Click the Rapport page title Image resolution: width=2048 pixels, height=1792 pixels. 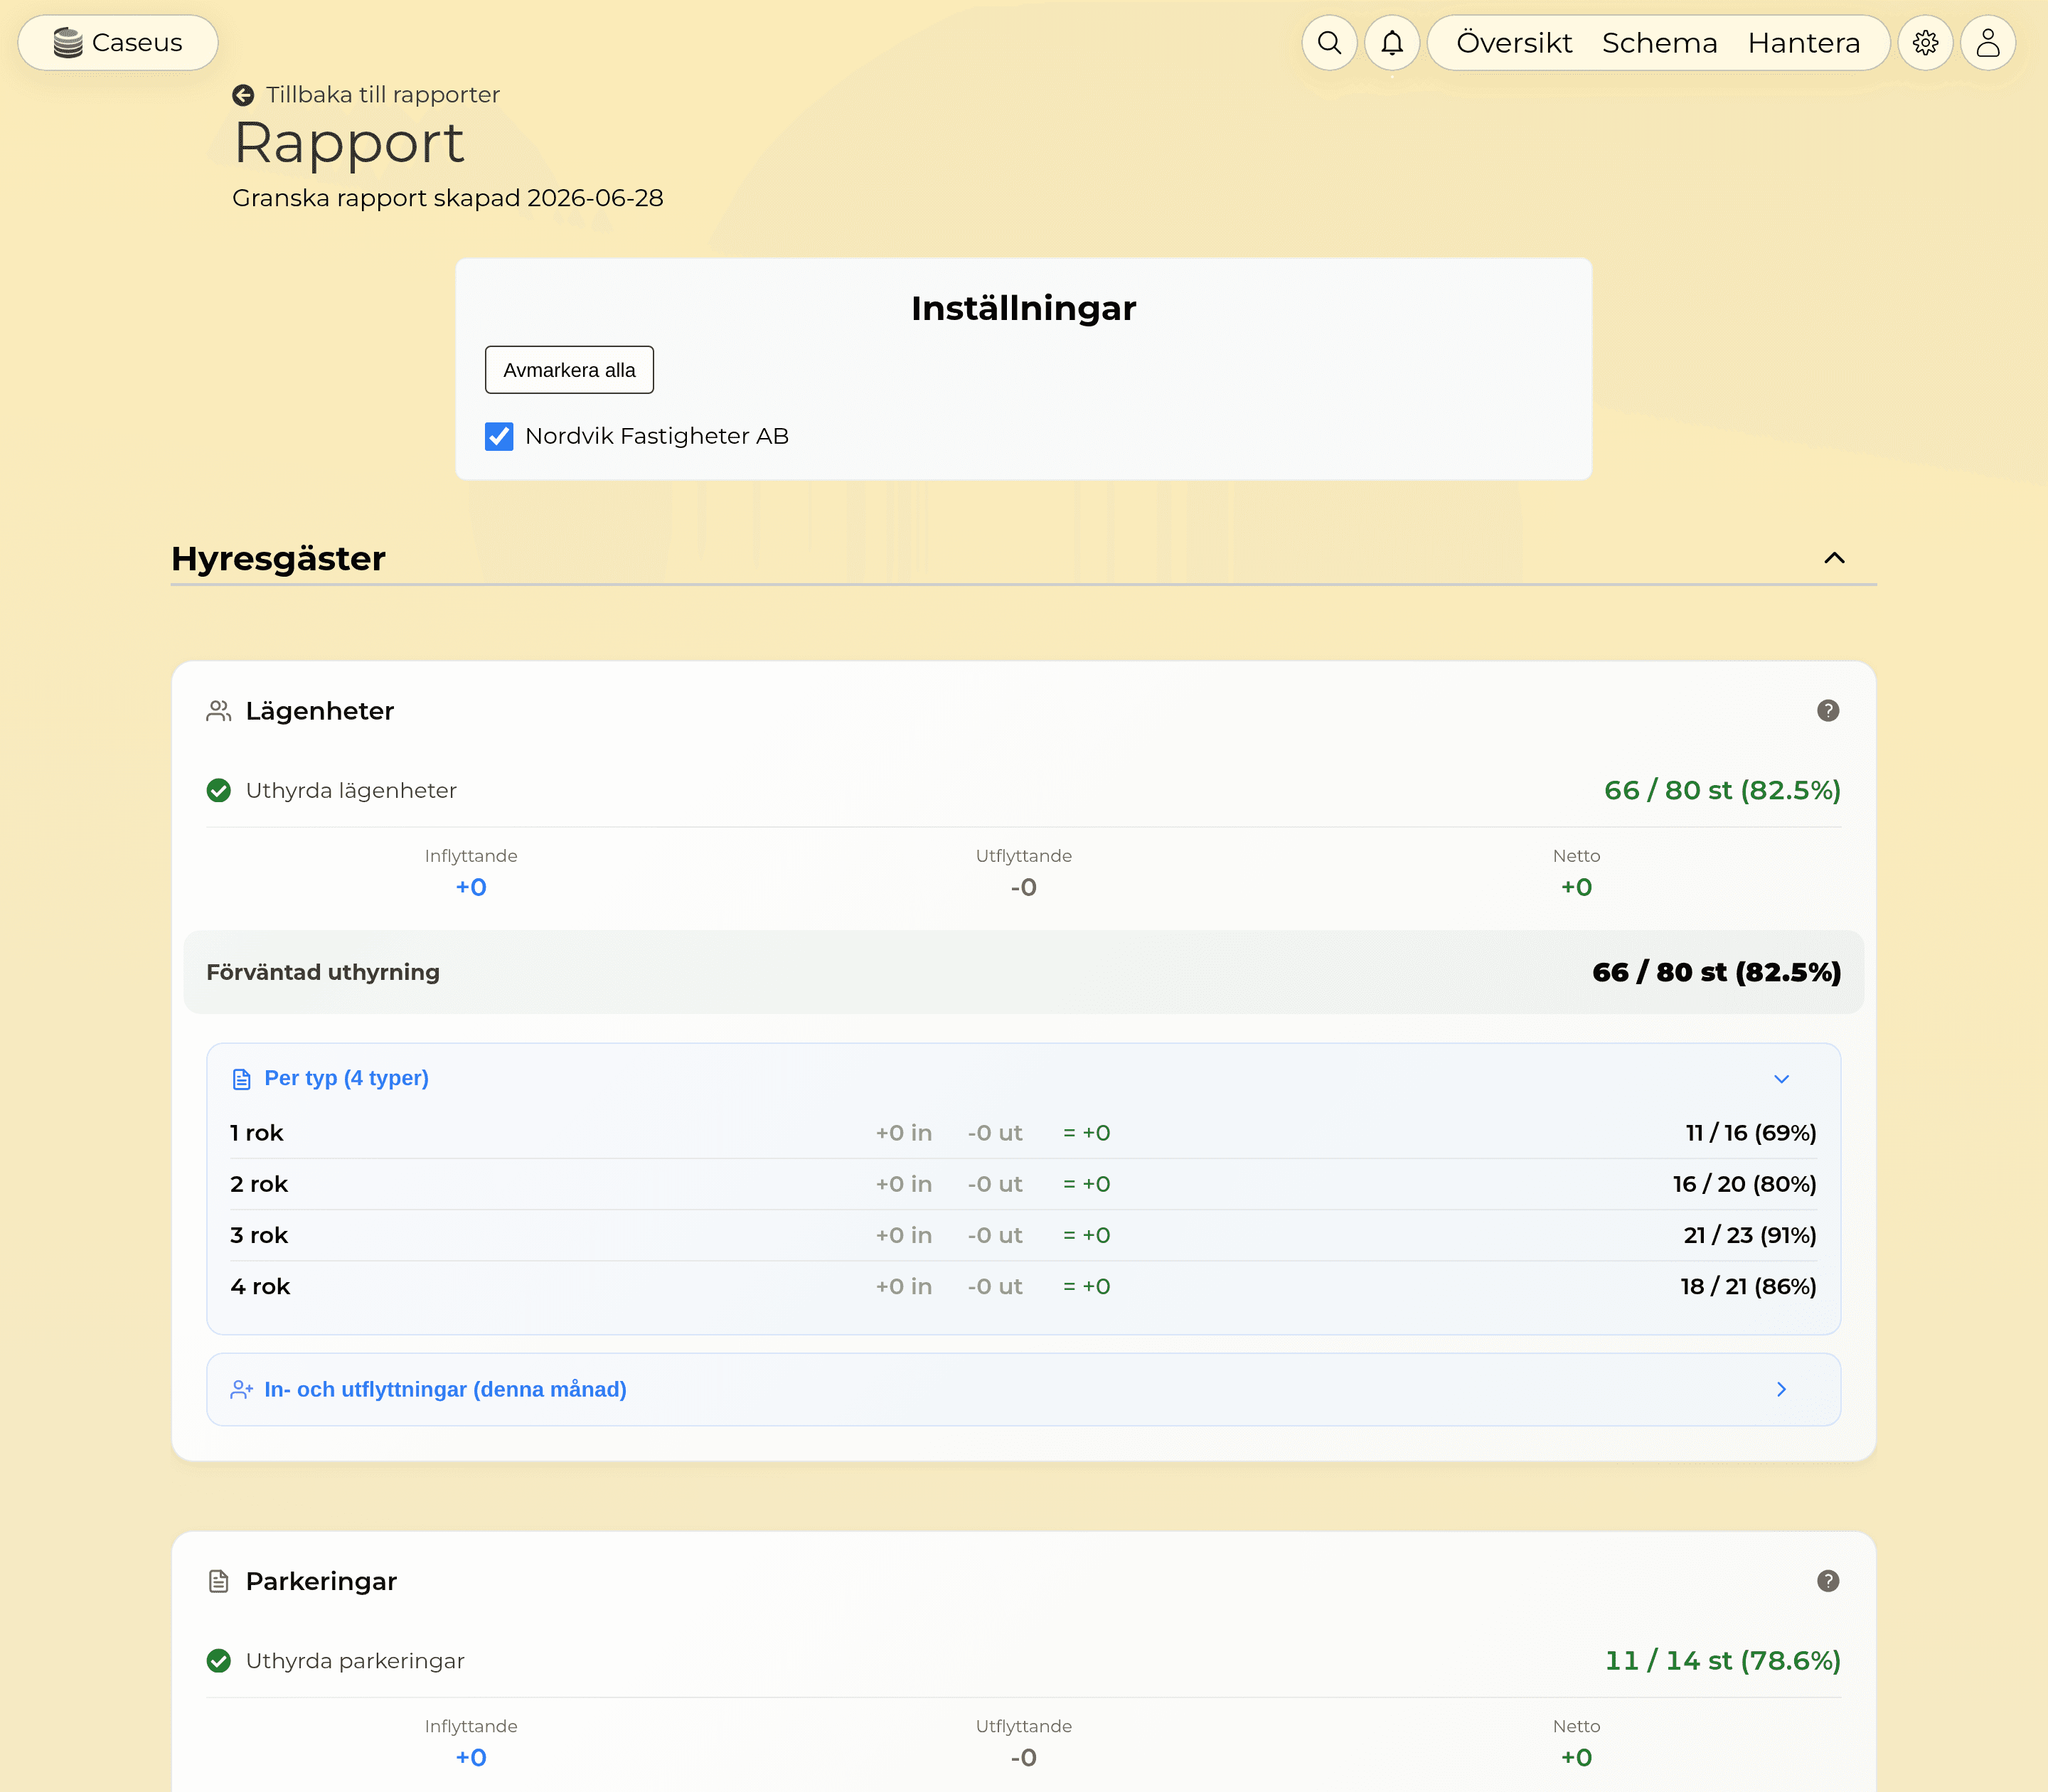pos(349,143)
